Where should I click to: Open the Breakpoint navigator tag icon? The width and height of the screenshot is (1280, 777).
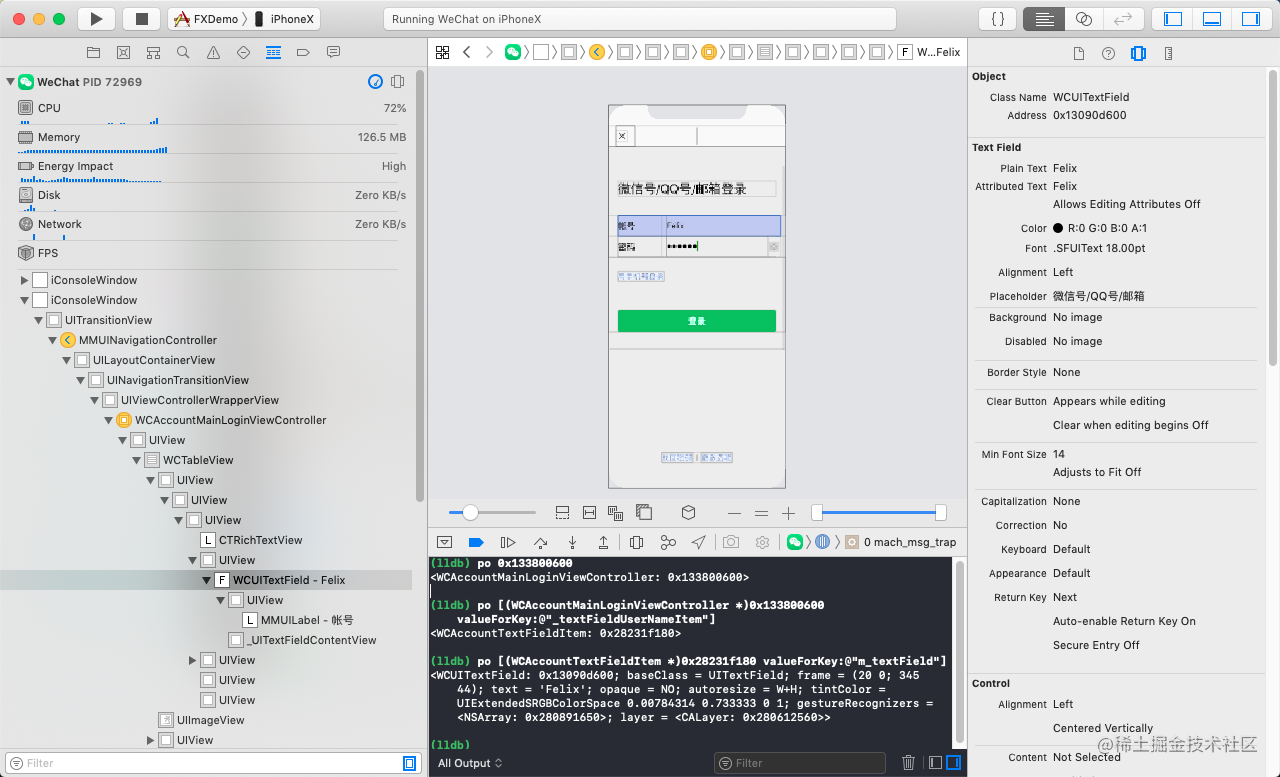click(x=303, y=52)
